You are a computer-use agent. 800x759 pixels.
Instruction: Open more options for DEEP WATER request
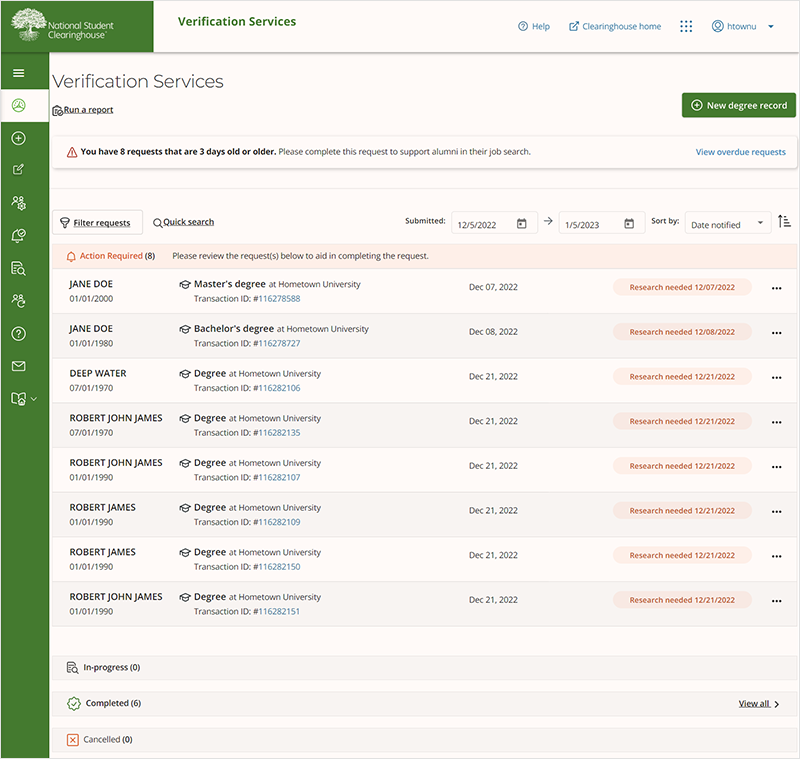coord(777,378)
